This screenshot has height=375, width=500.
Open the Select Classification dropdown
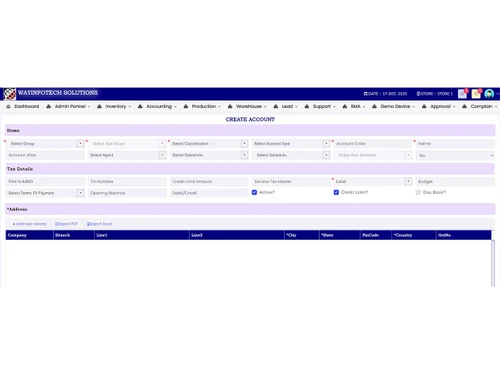click(209, 144)
